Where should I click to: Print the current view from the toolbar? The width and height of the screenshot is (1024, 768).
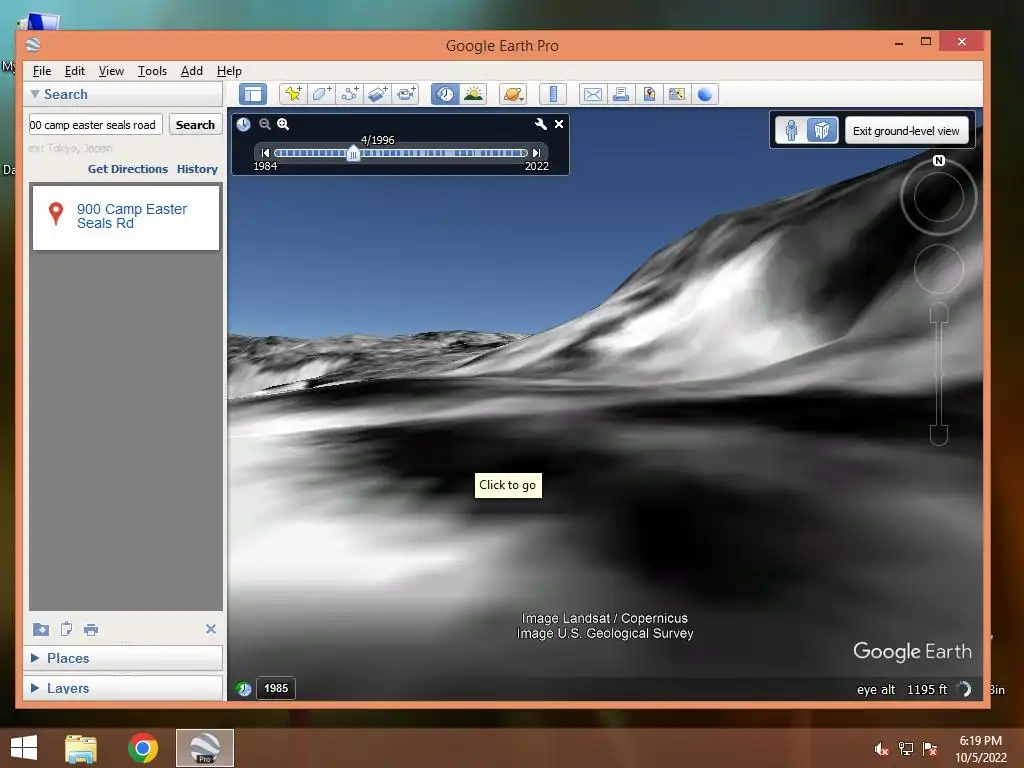tap(620, 94)
